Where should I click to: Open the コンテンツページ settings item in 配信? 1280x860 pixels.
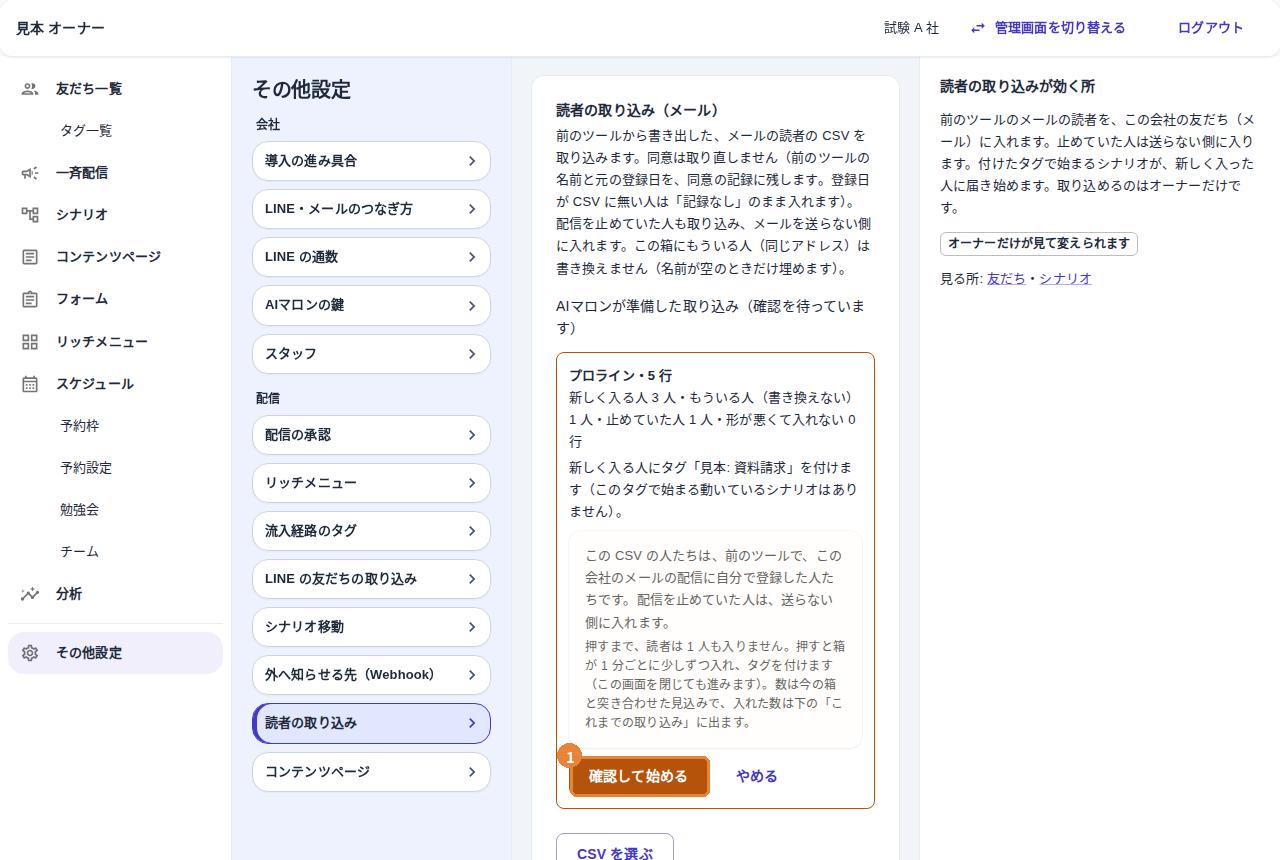point(371,772)
